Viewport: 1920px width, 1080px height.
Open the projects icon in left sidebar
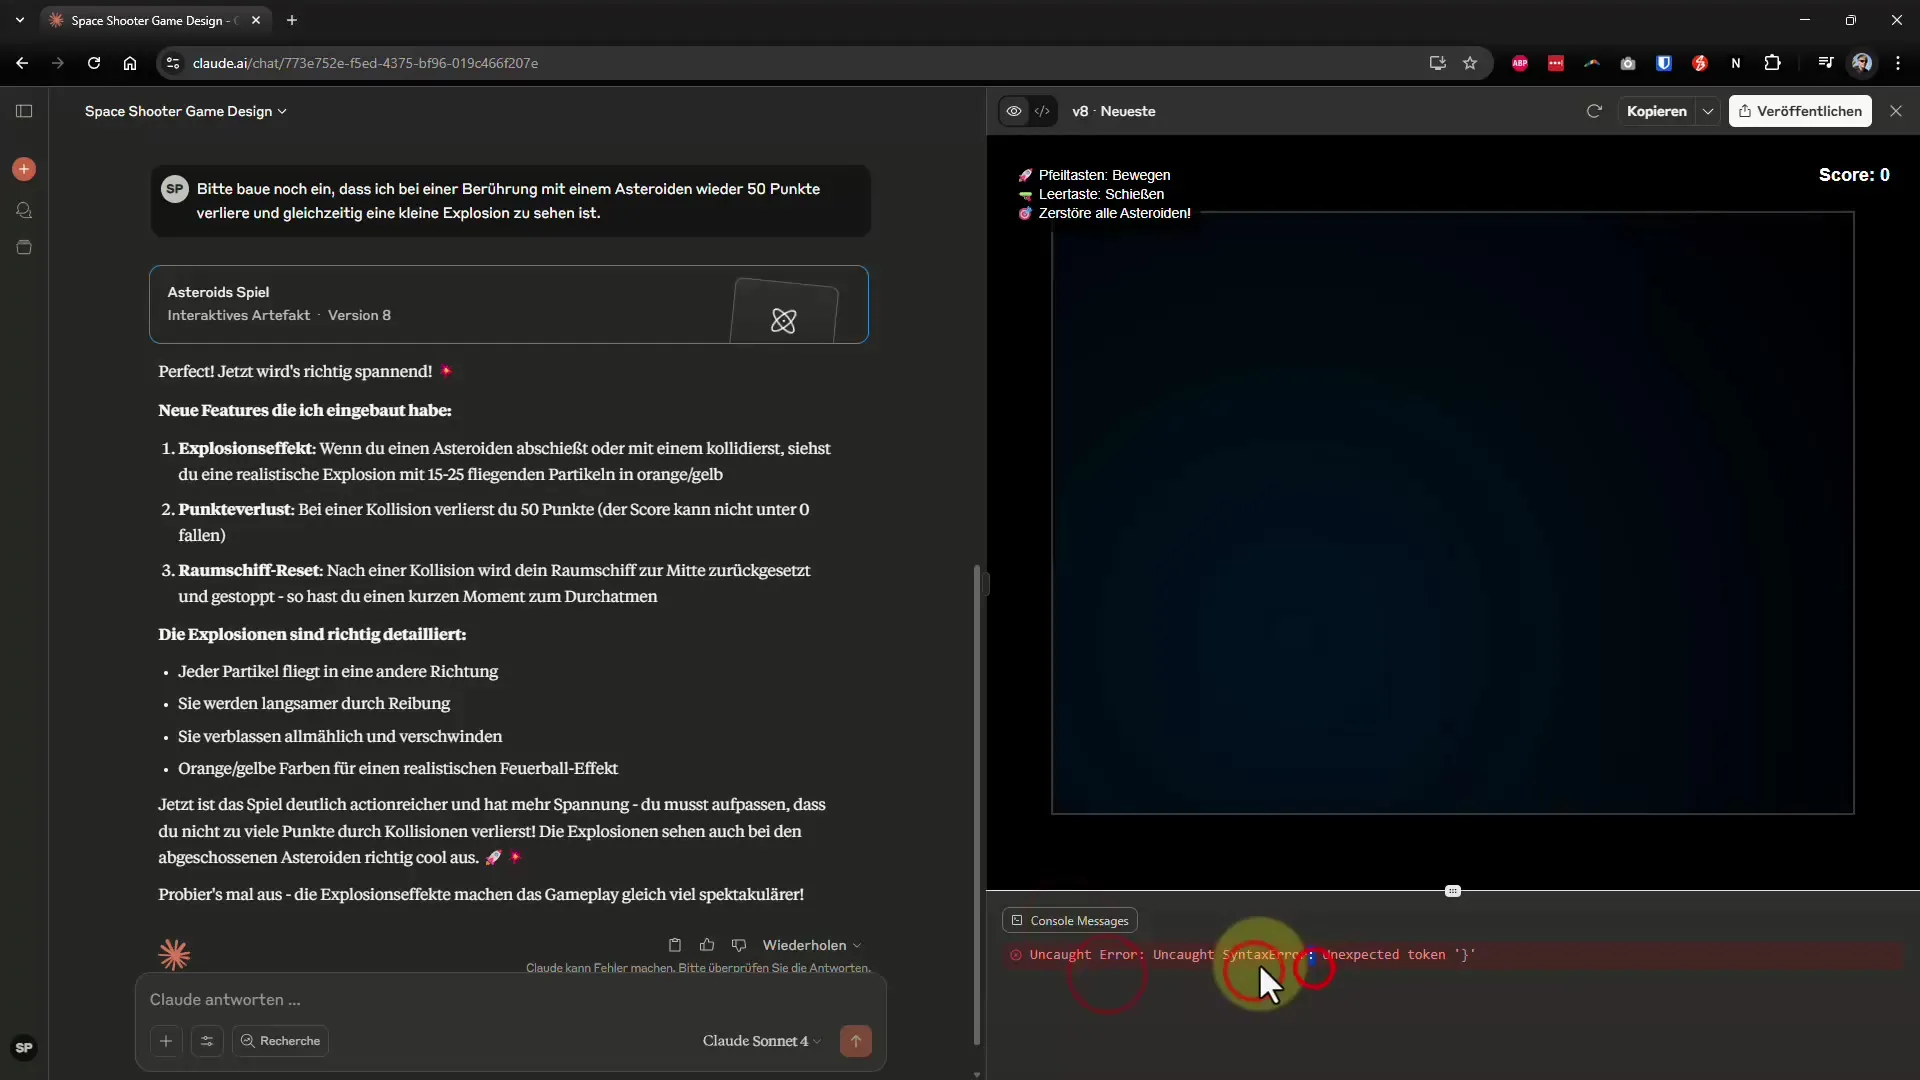(x=24, y=247)
